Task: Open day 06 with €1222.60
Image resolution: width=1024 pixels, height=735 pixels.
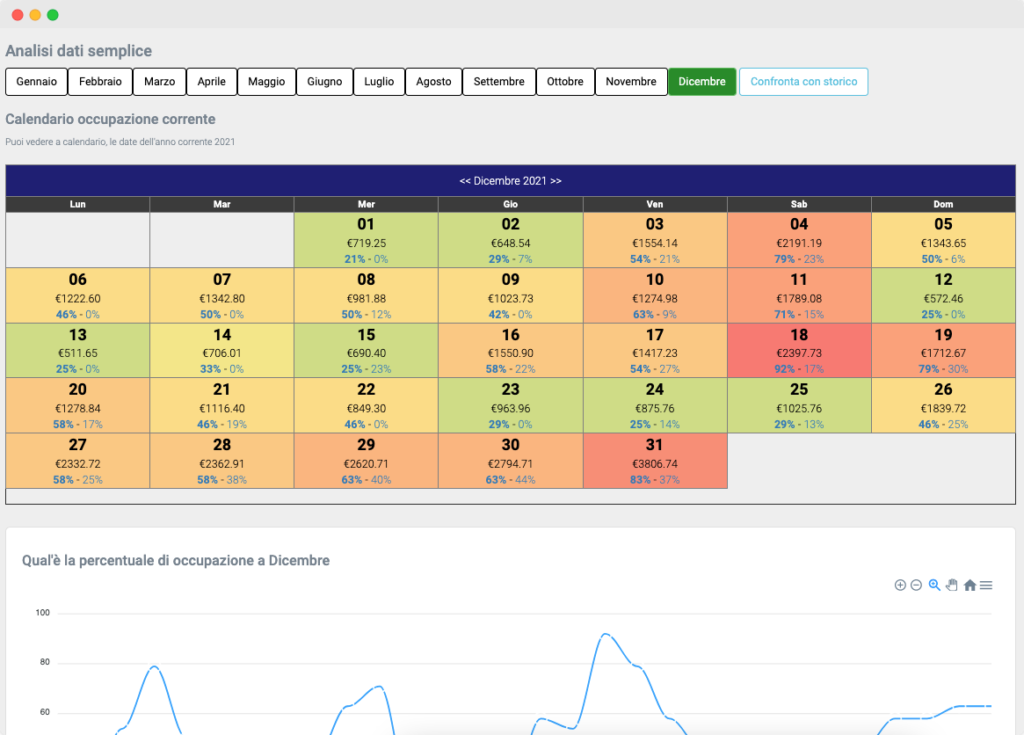Action: pos(78,295)
